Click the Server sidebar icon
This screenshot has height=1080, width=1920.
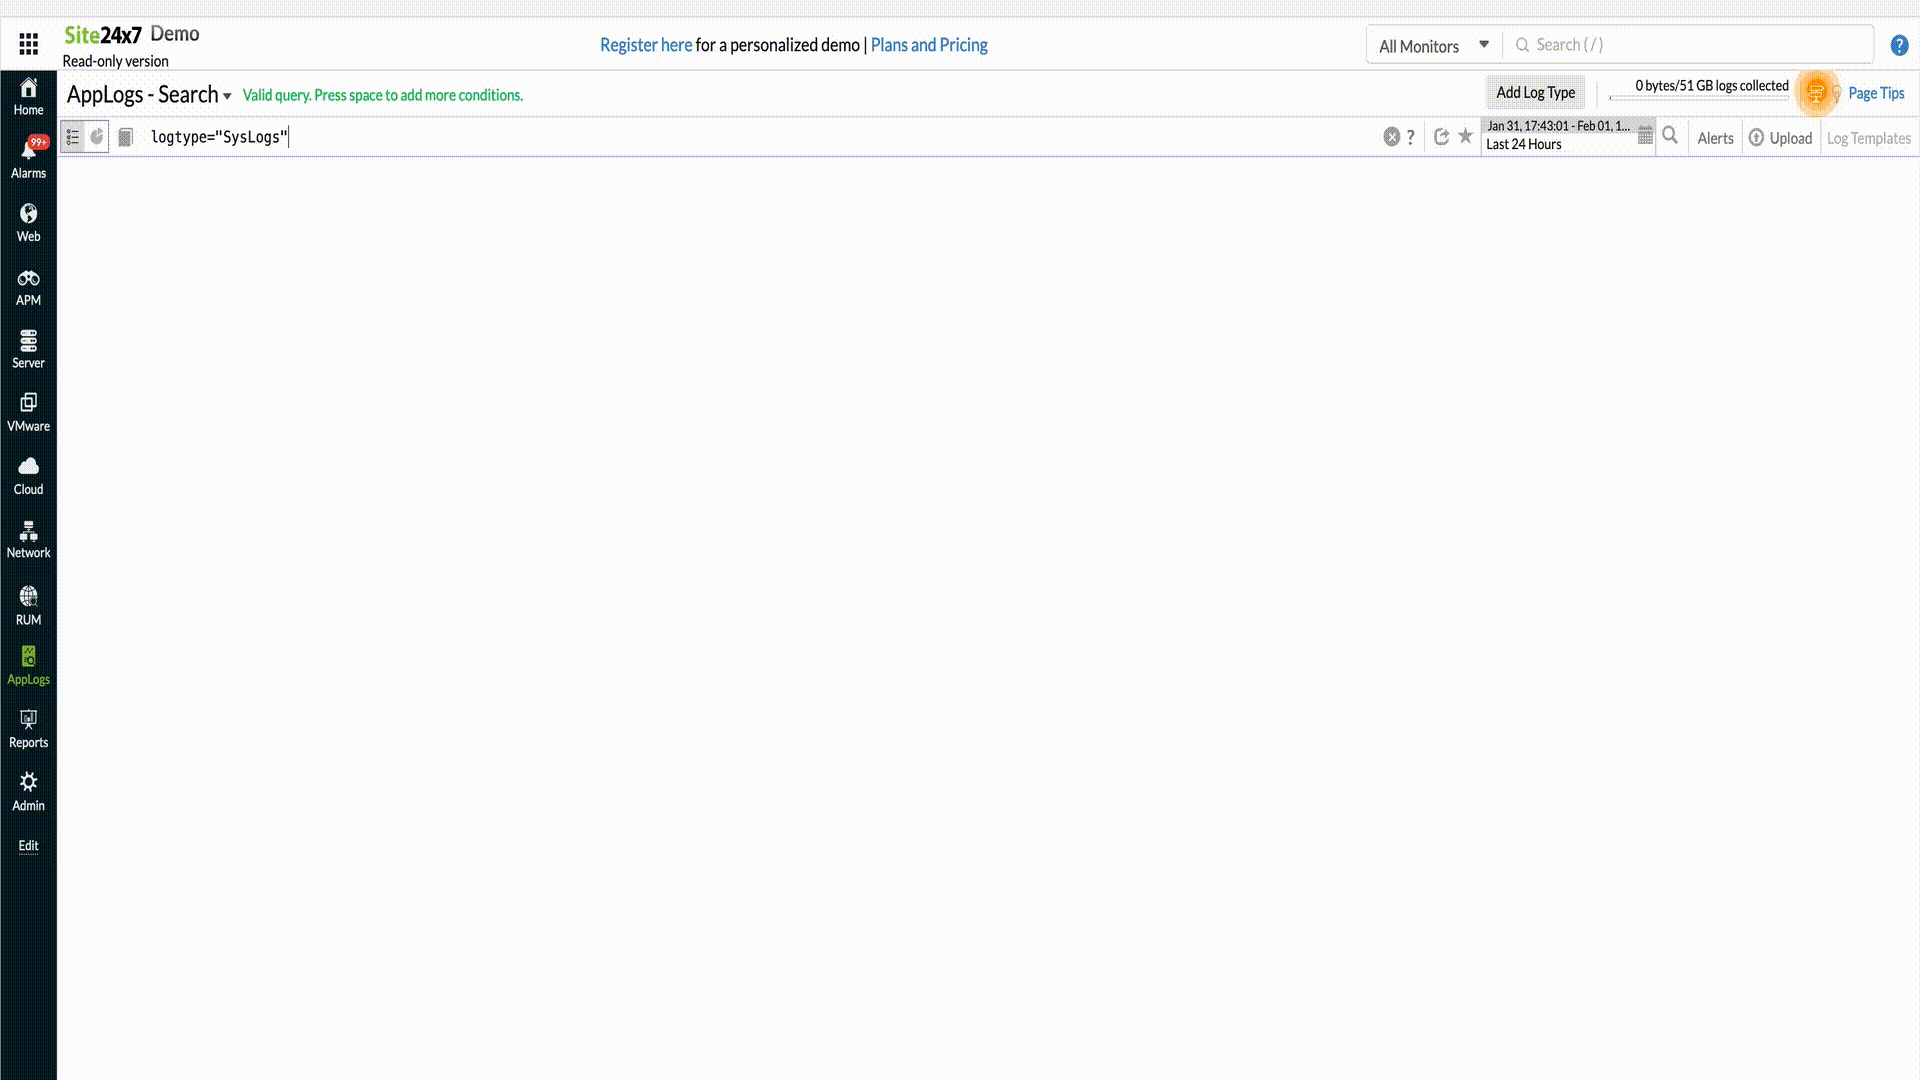29,349
